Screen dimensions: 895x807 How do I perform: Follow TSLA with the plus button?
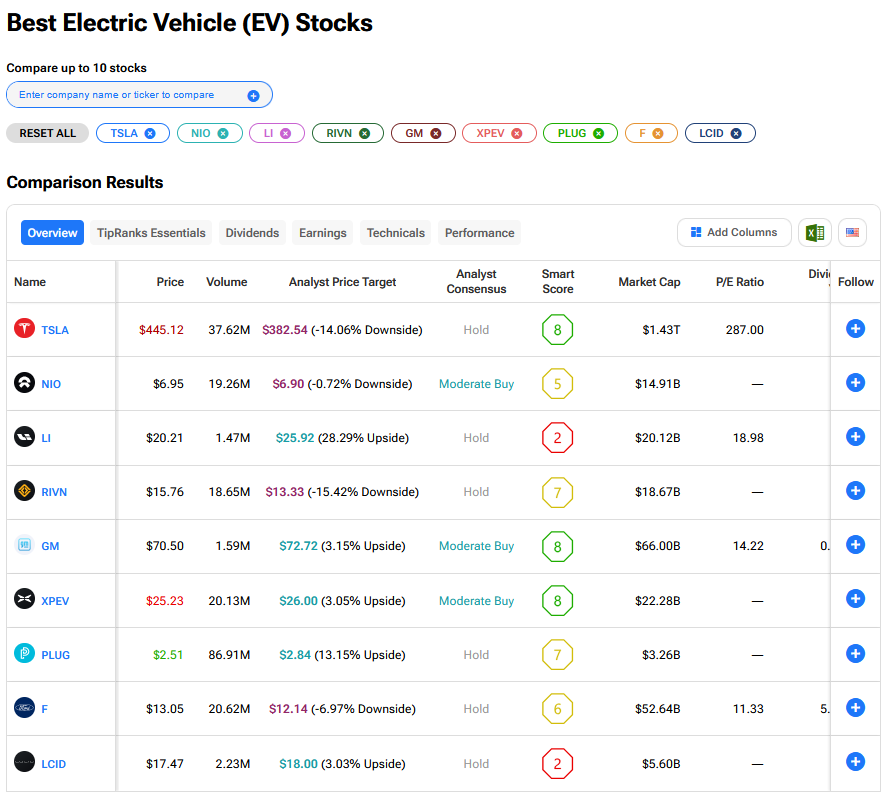tap(855, 329)
